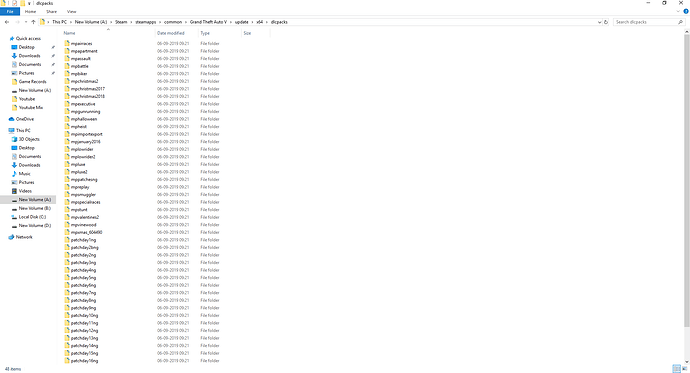Open the File menu
Image resolution: width=690 pixels, height=373 pixels.
(10, 11)
